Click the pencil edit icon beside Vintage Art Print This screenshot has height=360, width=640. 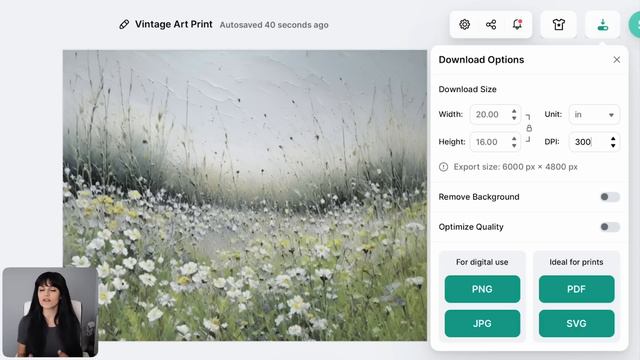coord(124,24)
